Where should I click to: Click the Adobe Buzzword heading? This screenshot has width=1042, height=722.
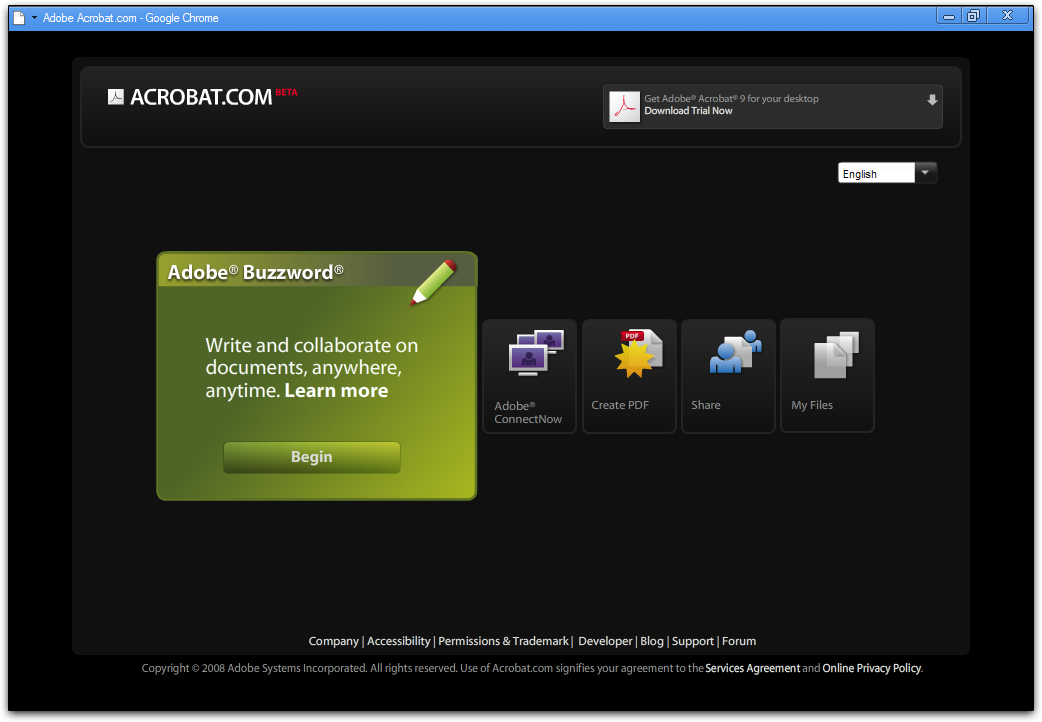tap(255, 273)
